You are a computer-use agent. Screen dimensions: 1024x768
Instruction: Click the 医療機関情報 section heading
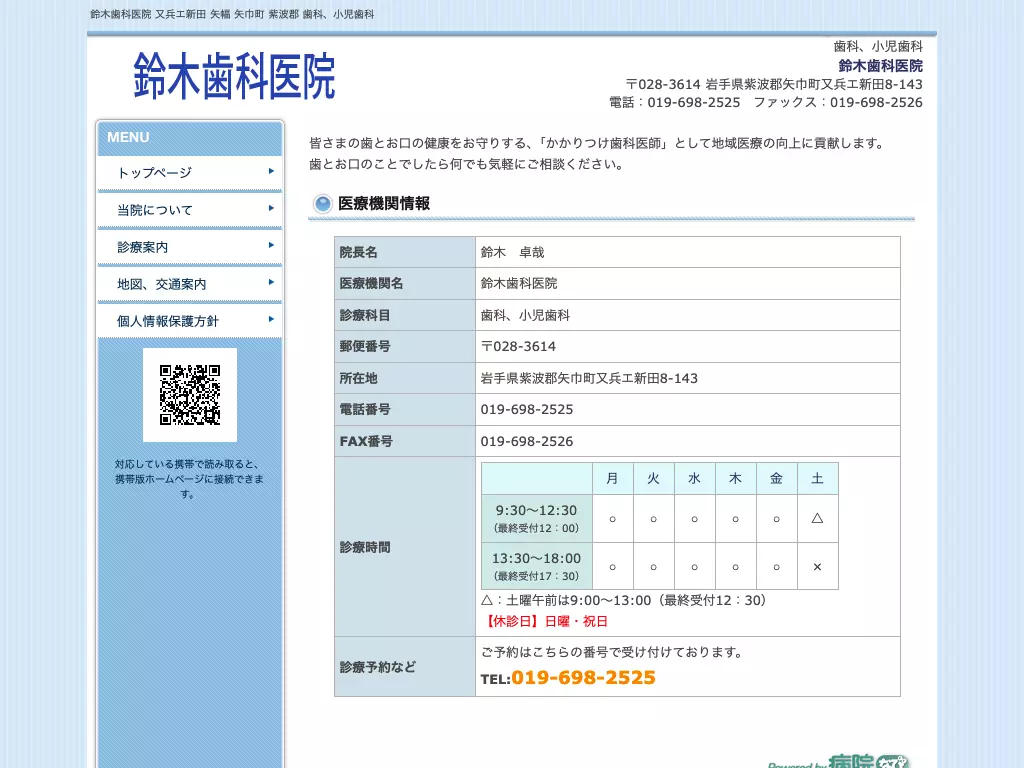coord(384,204)
